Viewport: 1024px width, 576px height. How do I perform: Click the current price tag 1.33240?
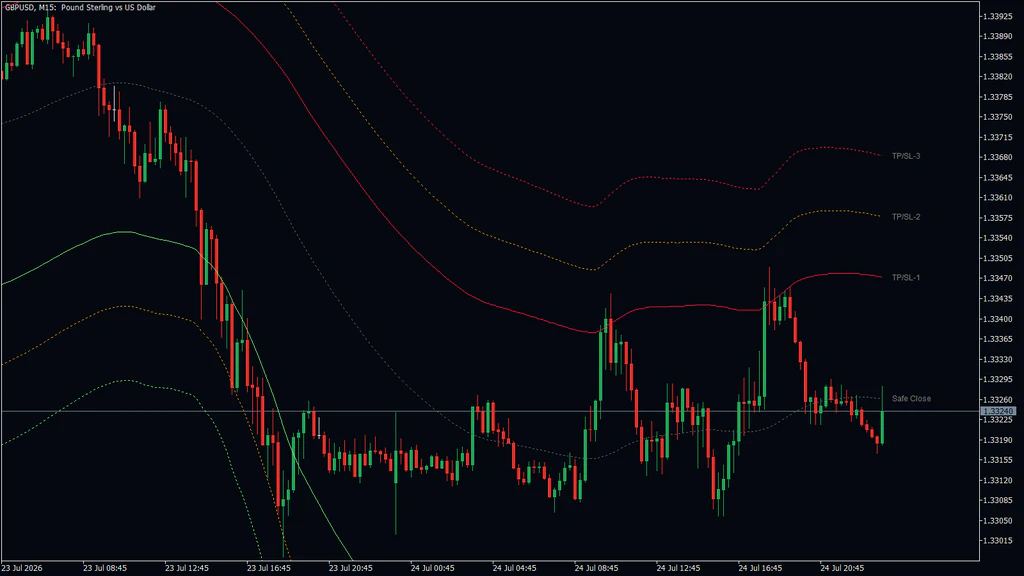coord(998,411)
